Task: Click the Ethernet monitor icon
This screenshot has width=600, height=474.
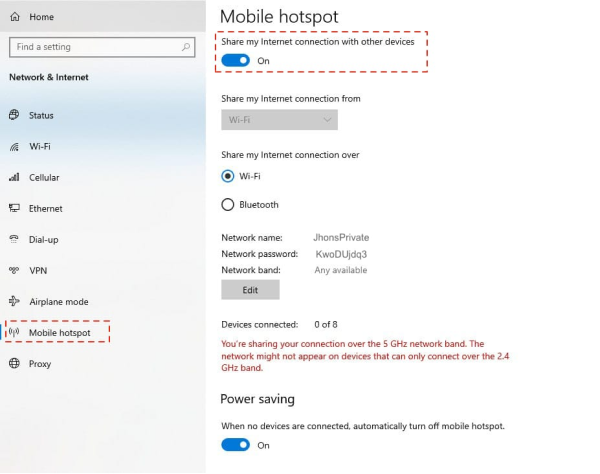Action: [x=14, y=208]
